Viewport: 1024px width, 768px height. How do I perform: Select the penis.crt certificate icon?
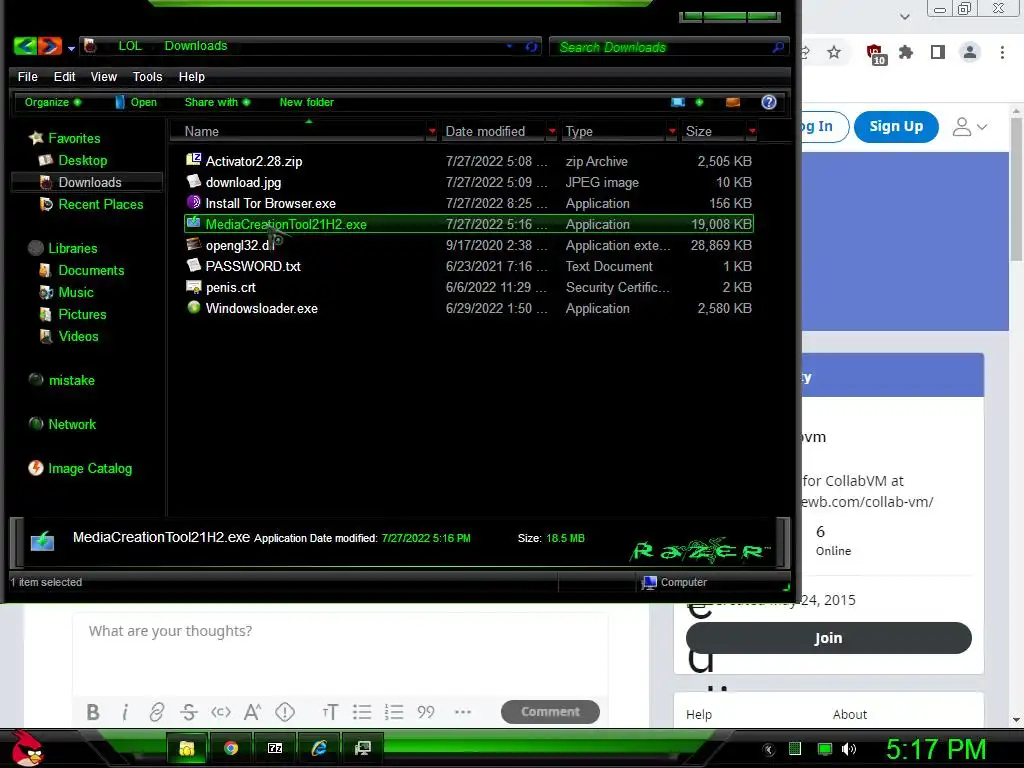[193, 286]
